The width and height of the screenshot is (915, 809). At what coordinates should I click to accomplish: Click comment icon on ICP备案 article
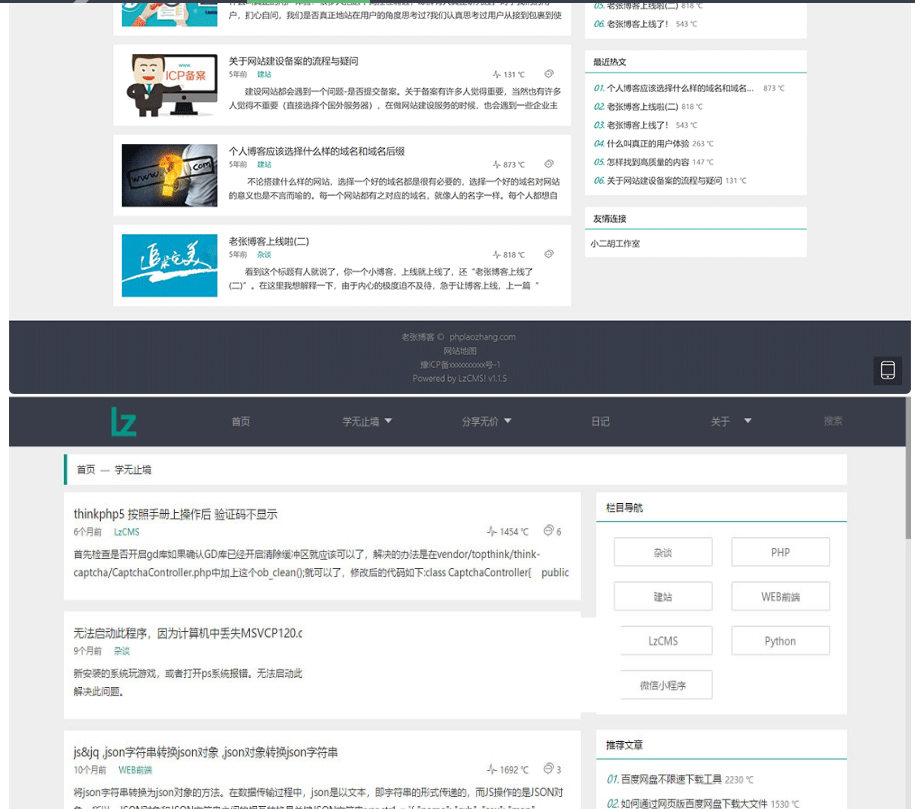click(x=549, y=75)
